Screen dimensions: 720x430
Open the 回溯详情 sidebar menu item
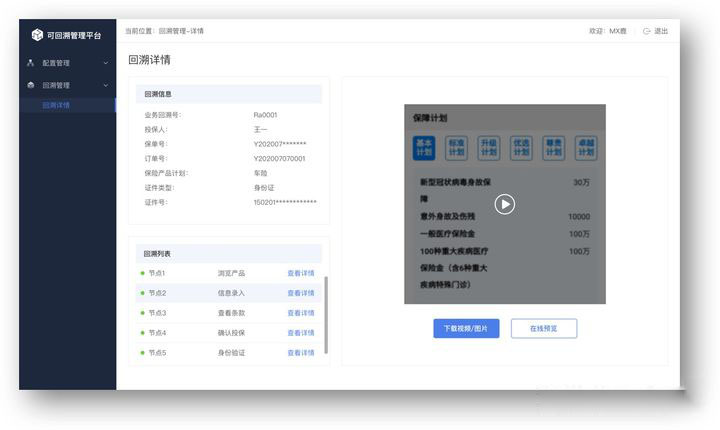pyautogui.click(x=57, y=105)
